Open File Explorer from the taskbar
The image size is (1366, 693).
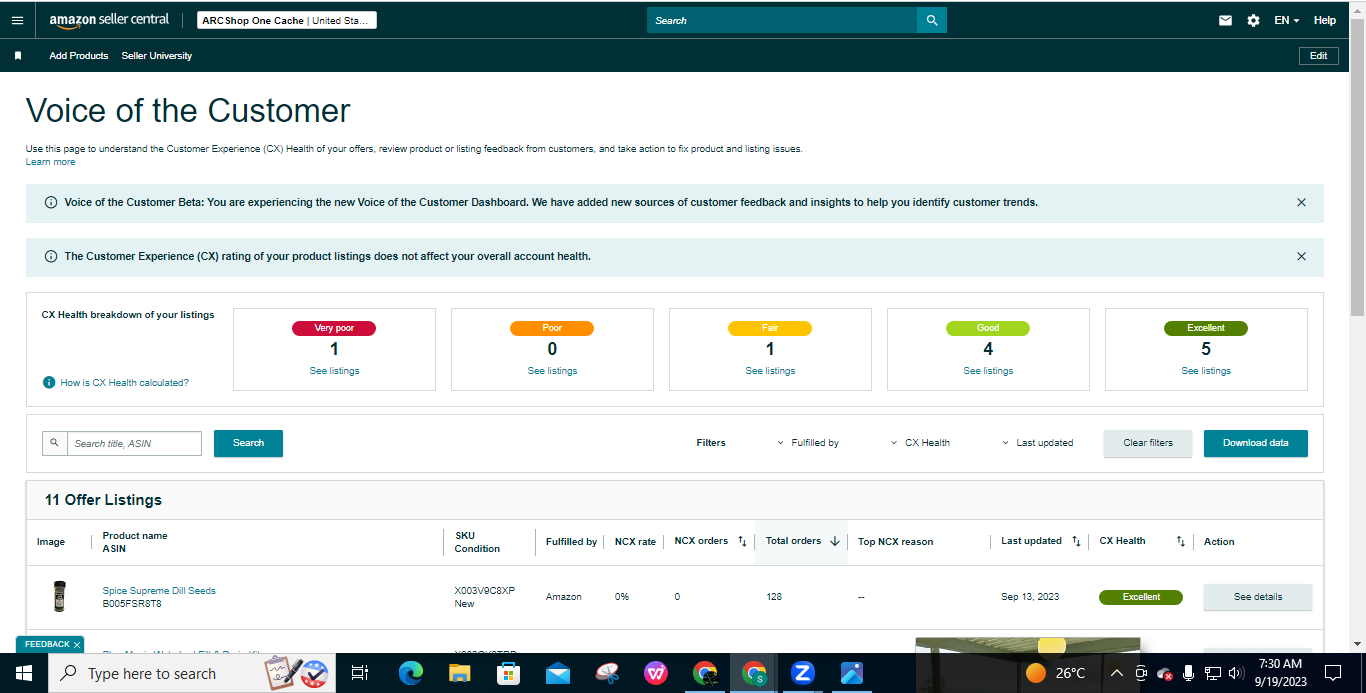(460, 673)
